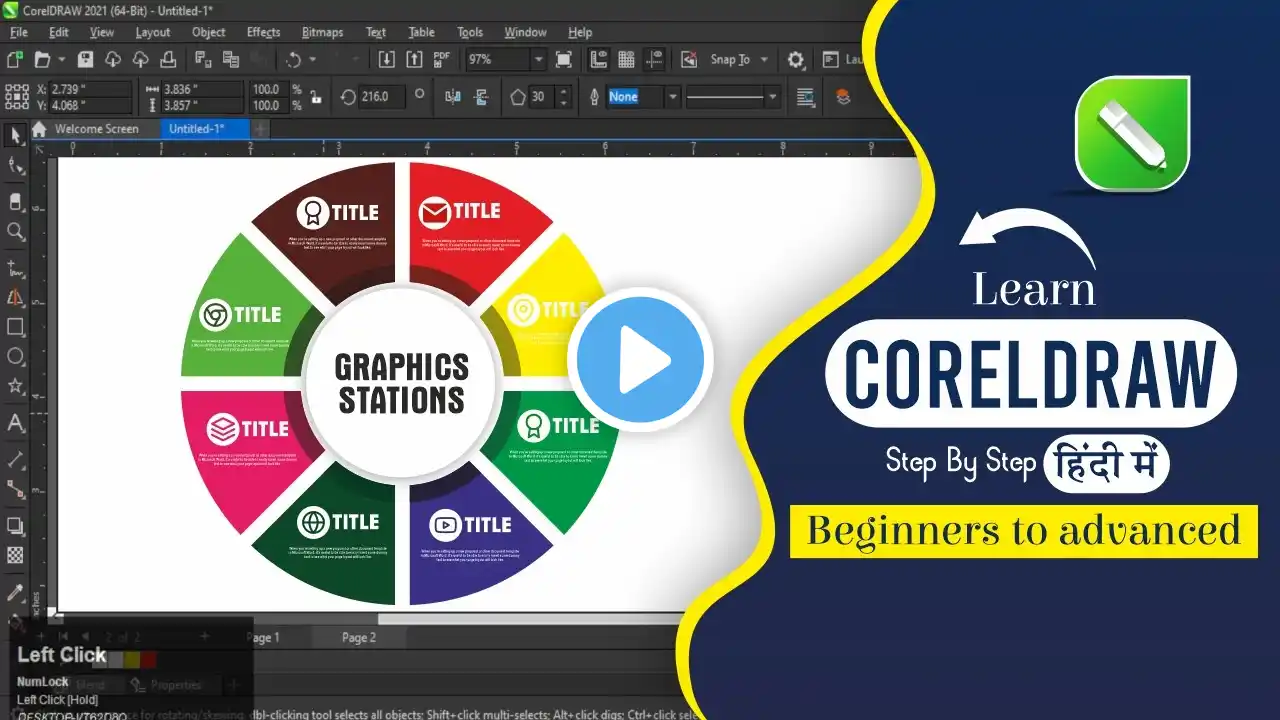Toggle the lock ratio padlock

316,97
